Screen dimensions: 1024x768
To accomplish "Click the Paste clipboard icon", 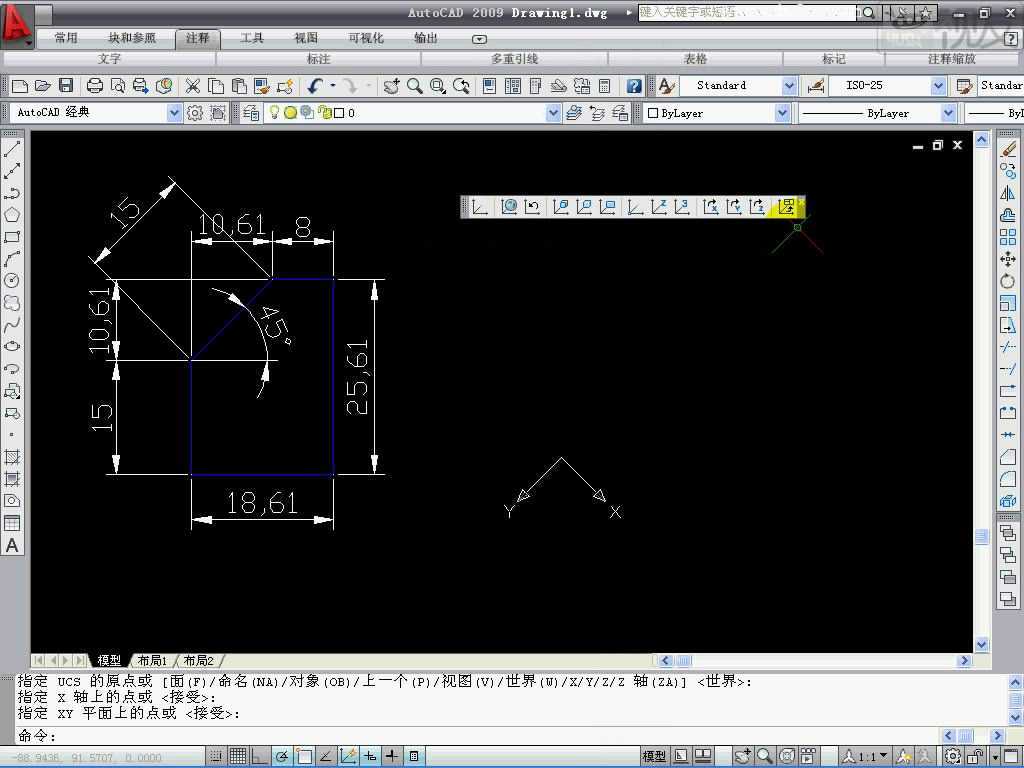I will pyautogui.click(x=239, y=86).
